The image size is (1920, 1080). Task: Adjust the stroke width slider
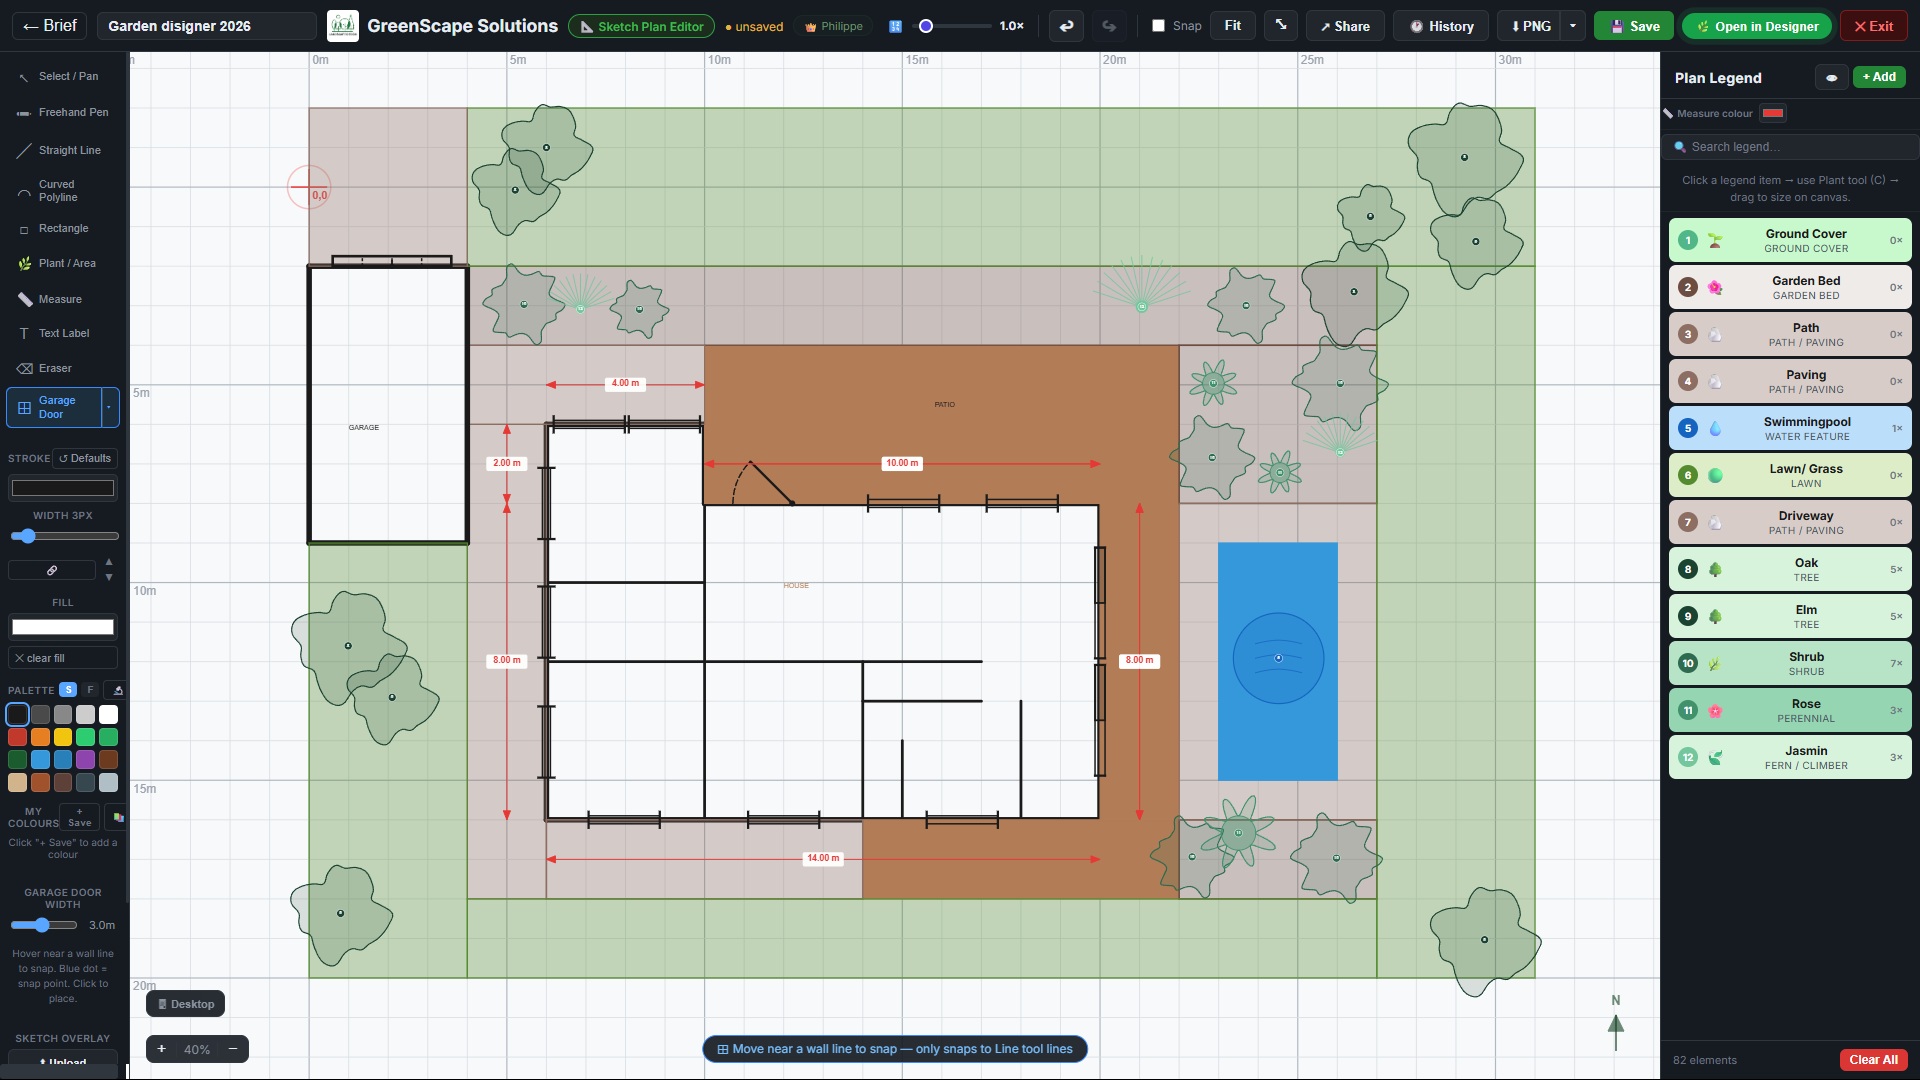click(63, 536)
